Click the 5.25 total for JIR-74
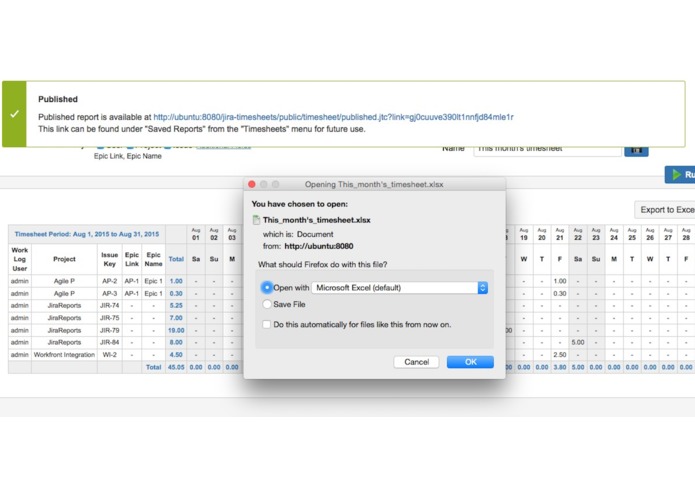The width and height of the screenshot is (695, 494). click(x=176, y=305)
